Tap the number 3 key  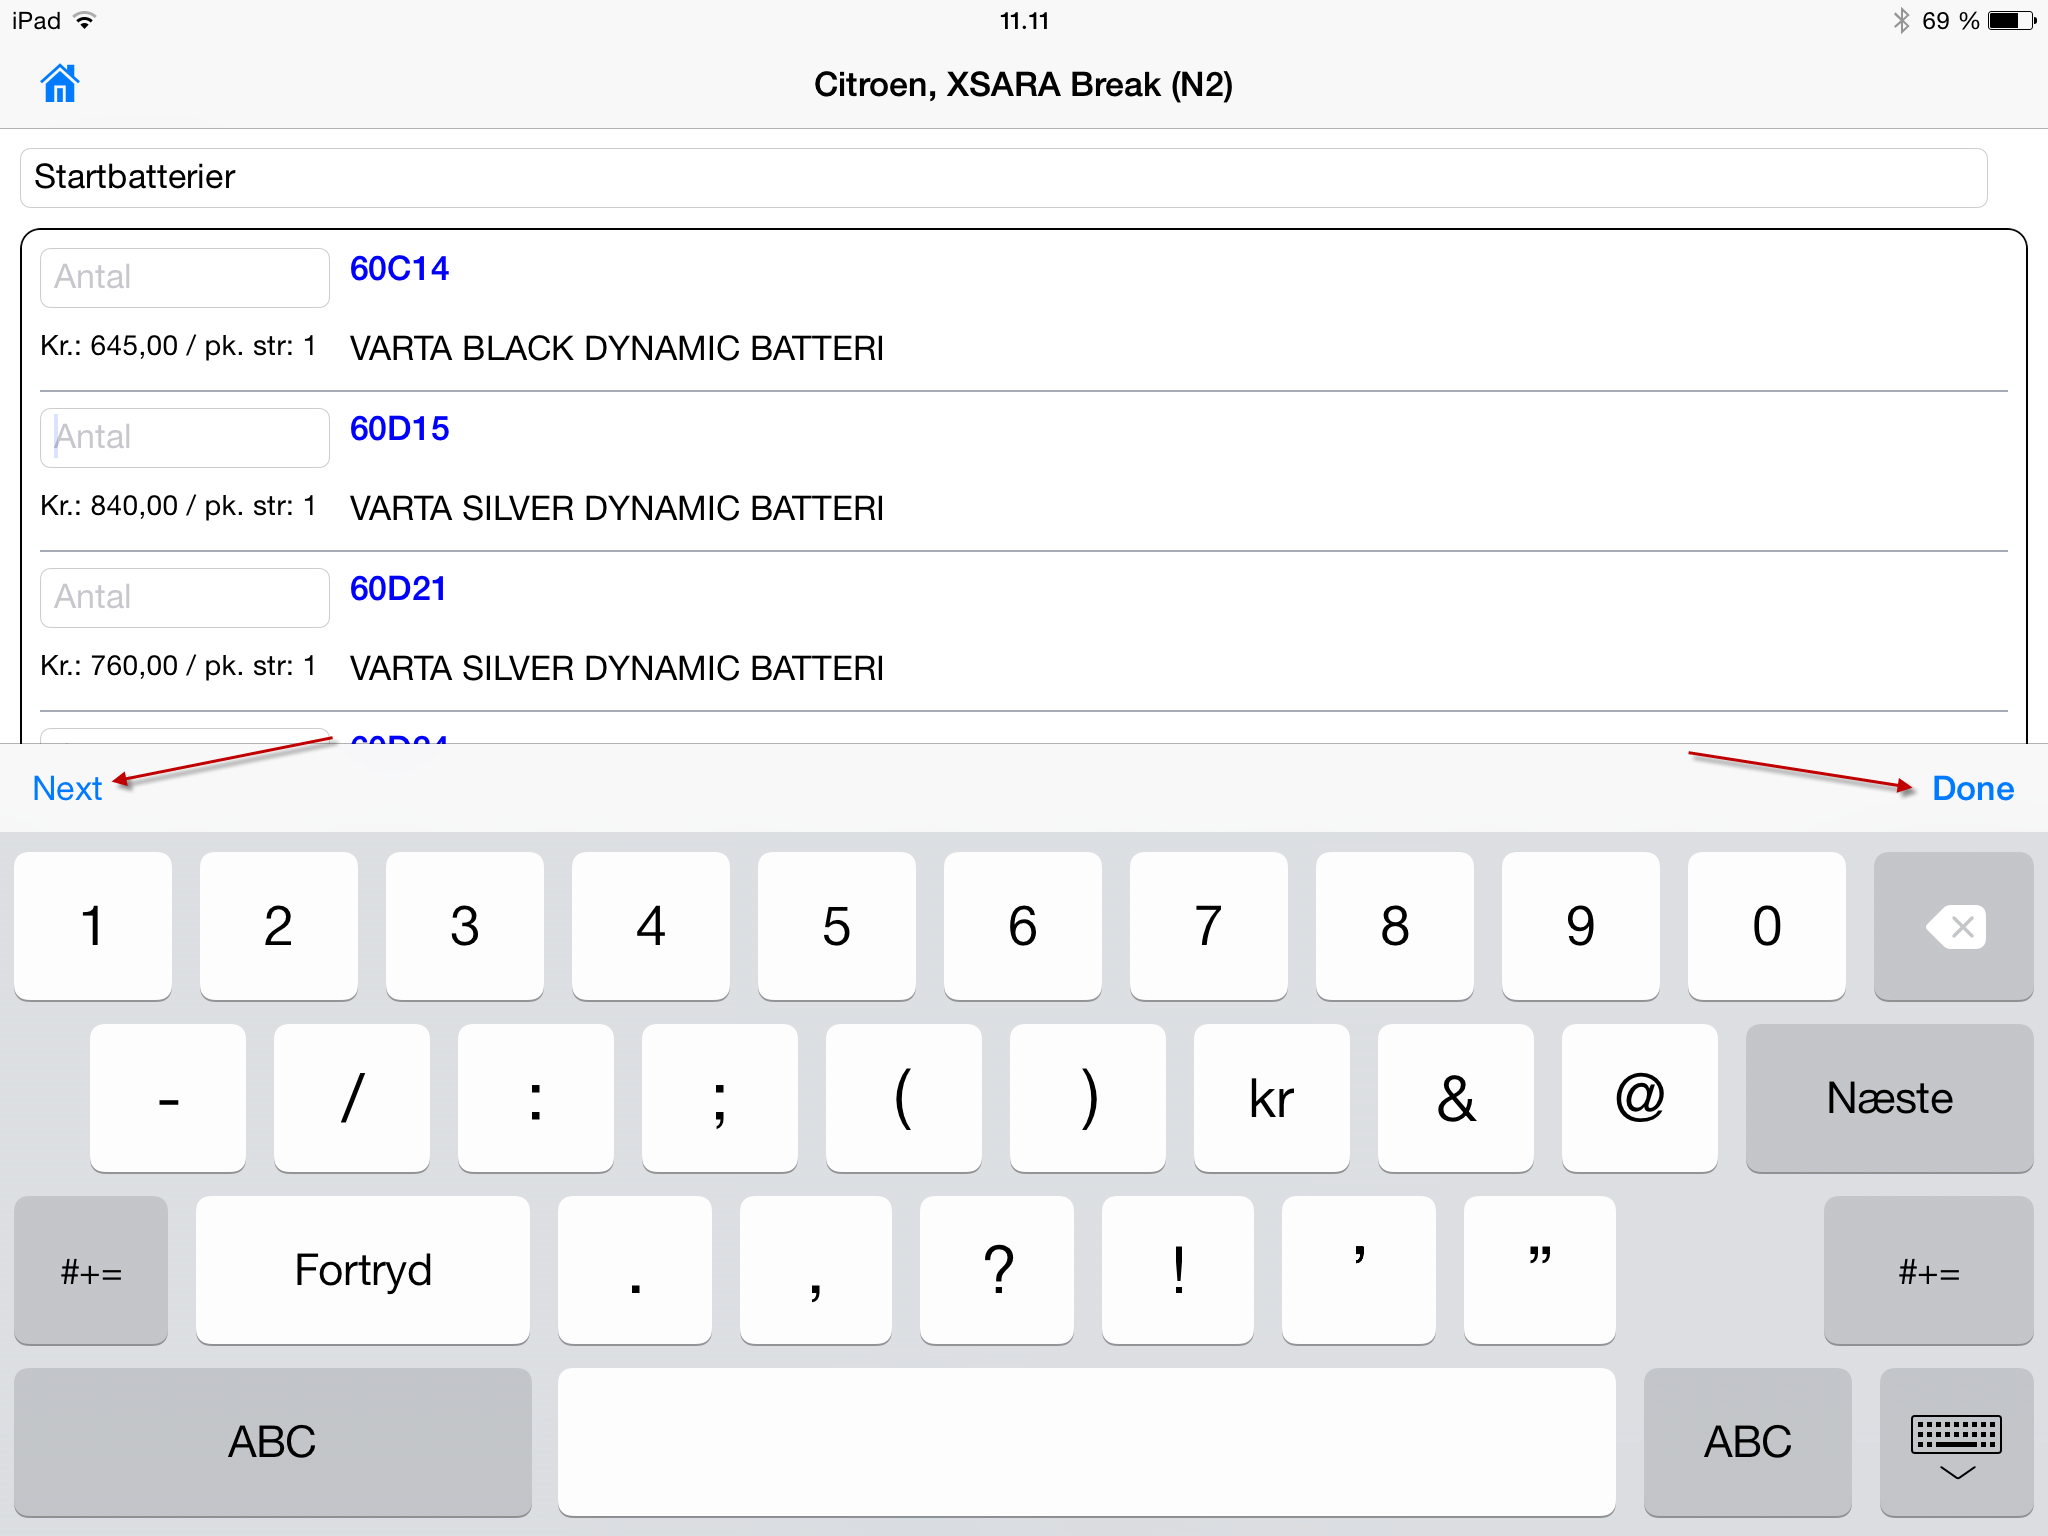tap(465, 926)
